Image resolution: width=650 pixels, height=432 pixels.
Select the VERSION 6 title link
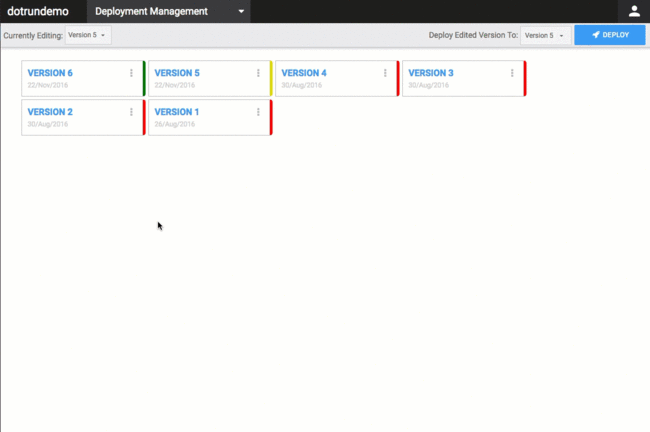pyautogui.click(x=50, y=73)
